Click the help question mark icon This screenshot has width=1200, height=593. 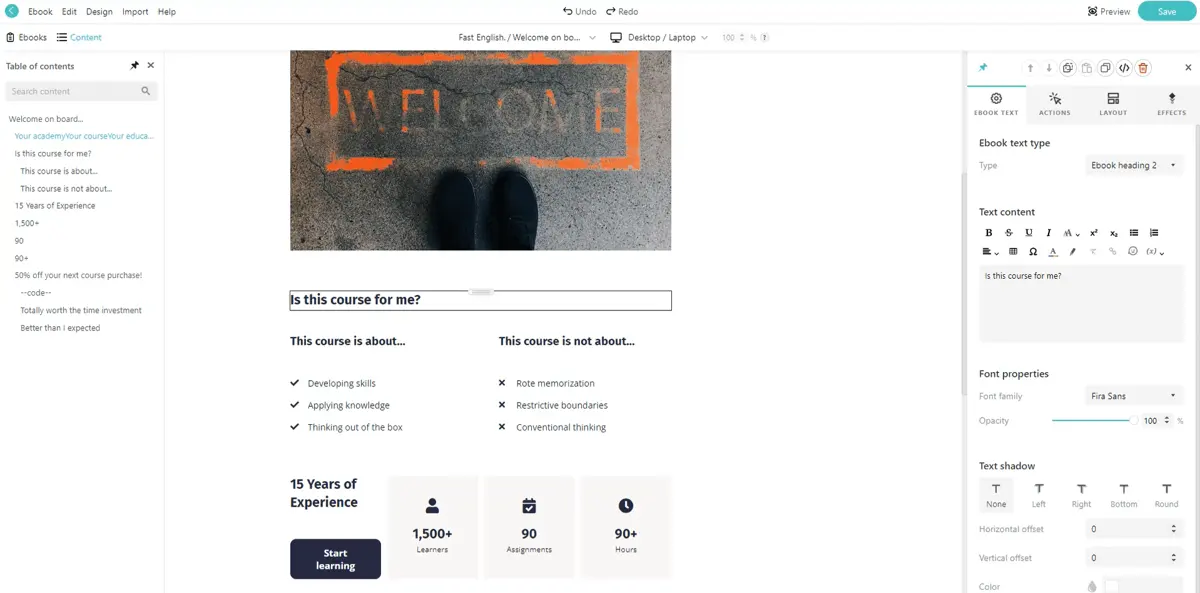(x=765, y=37)
